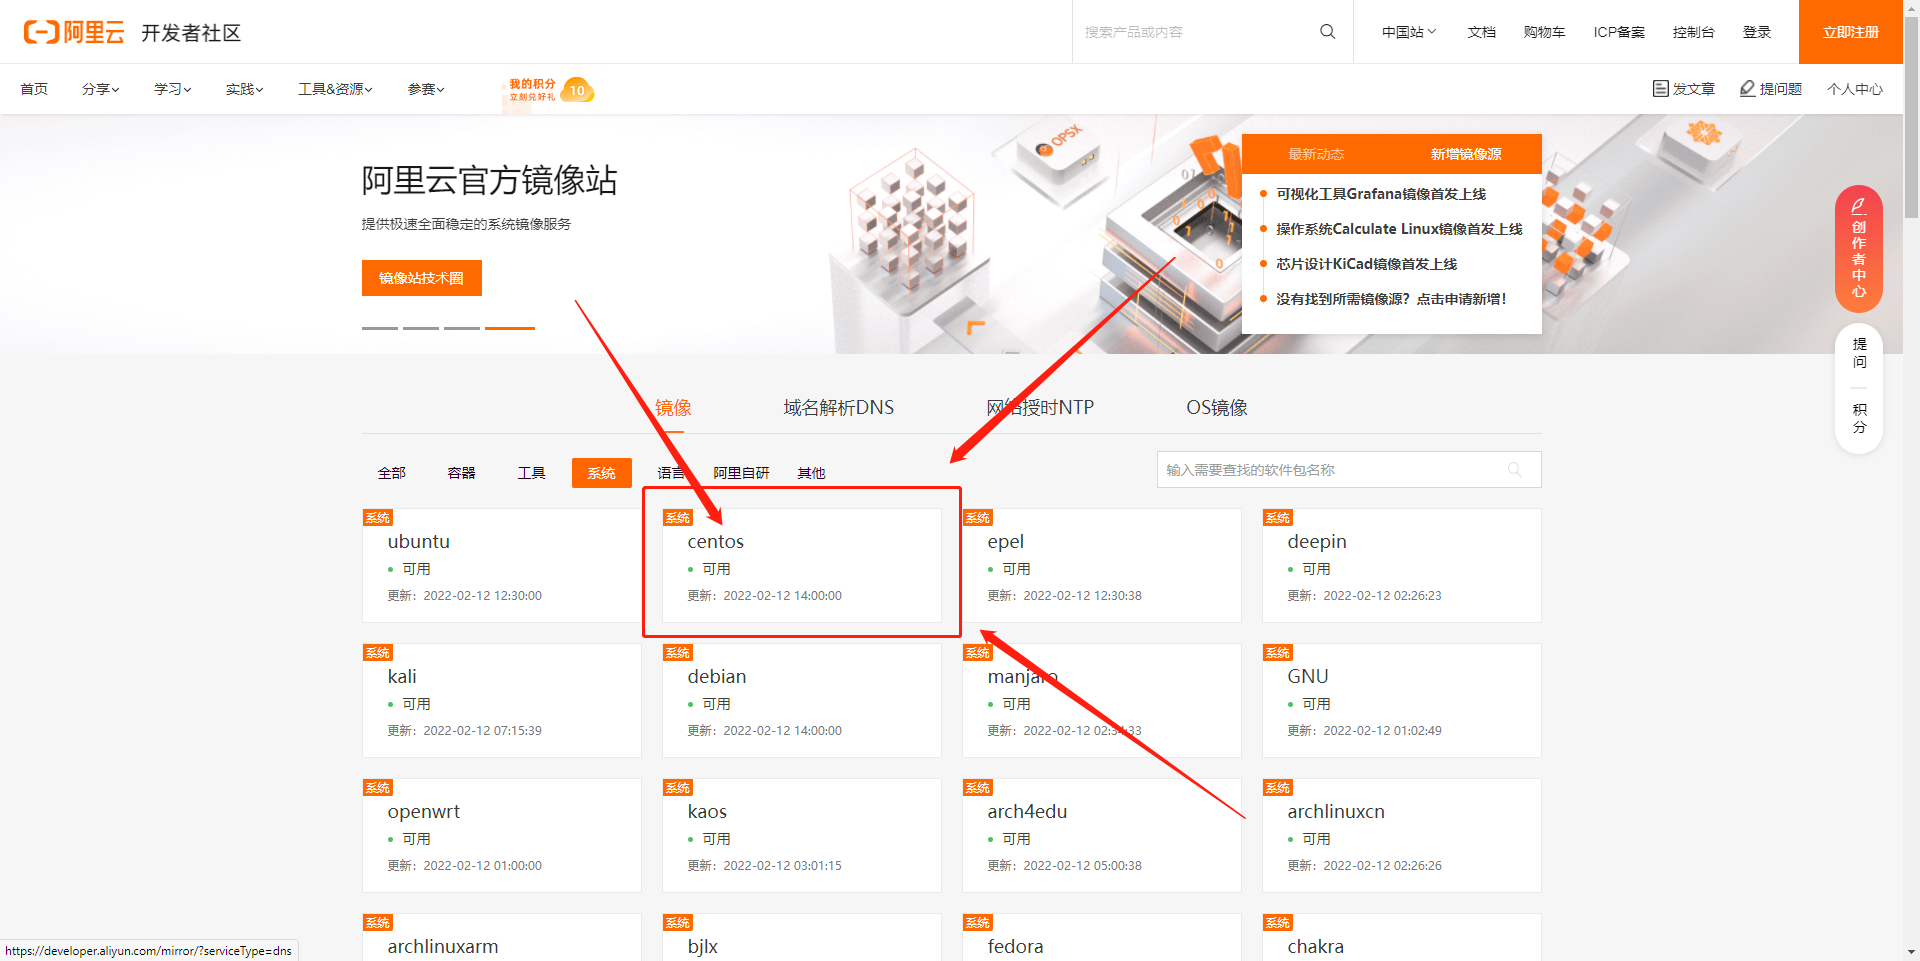Click the Aliyun logo icon
1920x961 pixels.
pyautogui.click(x=73, y=32)
